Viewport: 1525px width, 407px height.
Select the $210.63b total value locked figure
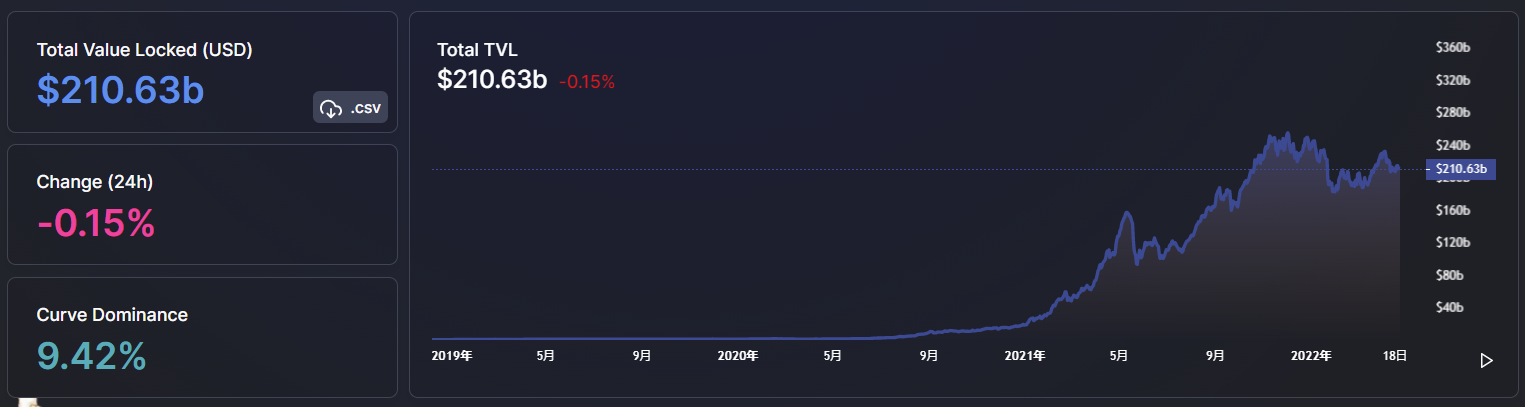click(121, 90)
